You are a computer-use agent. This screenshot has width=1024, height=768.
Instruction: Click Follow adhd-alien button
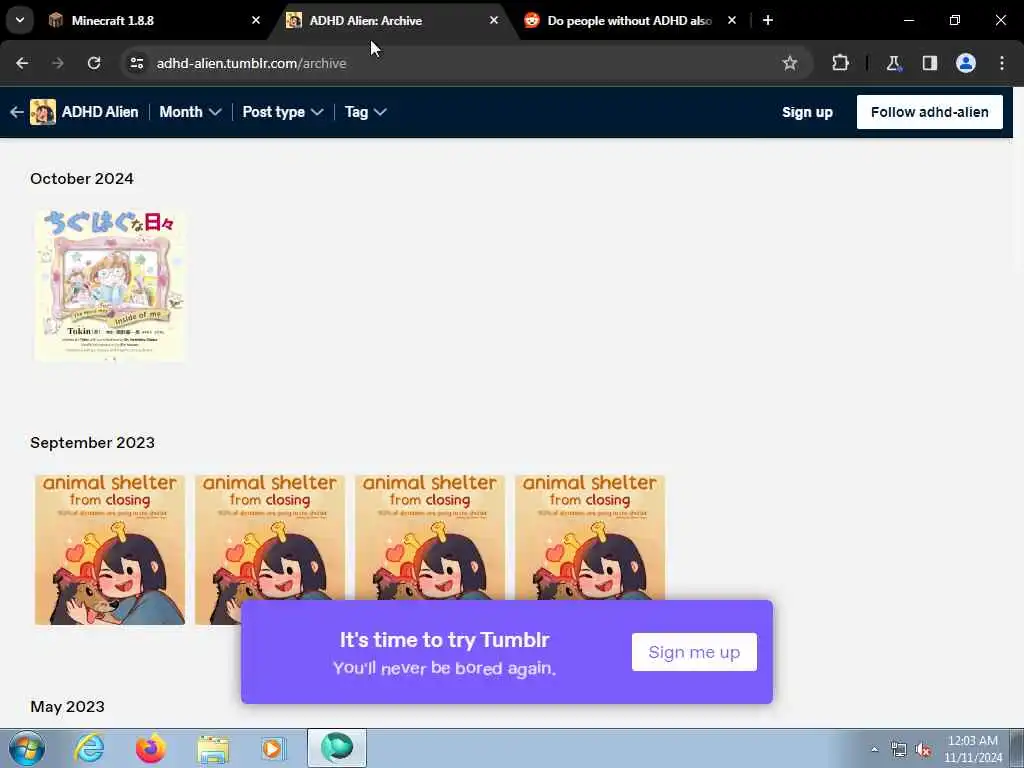click(929, 112)
